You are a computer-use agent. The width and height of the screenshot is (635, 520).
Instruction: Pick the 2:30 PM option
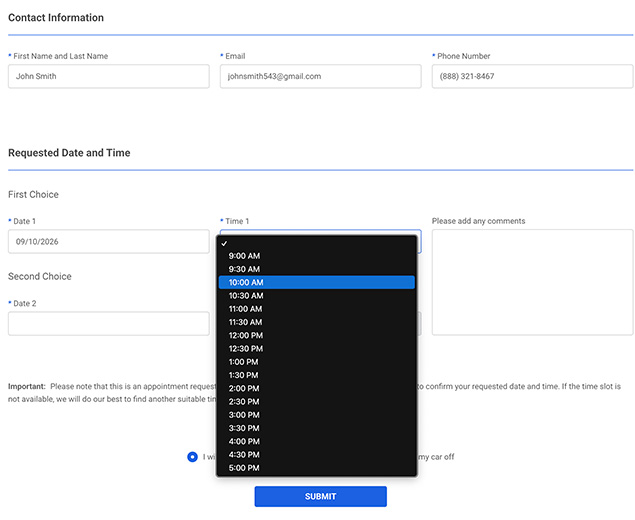coord(317,402)
